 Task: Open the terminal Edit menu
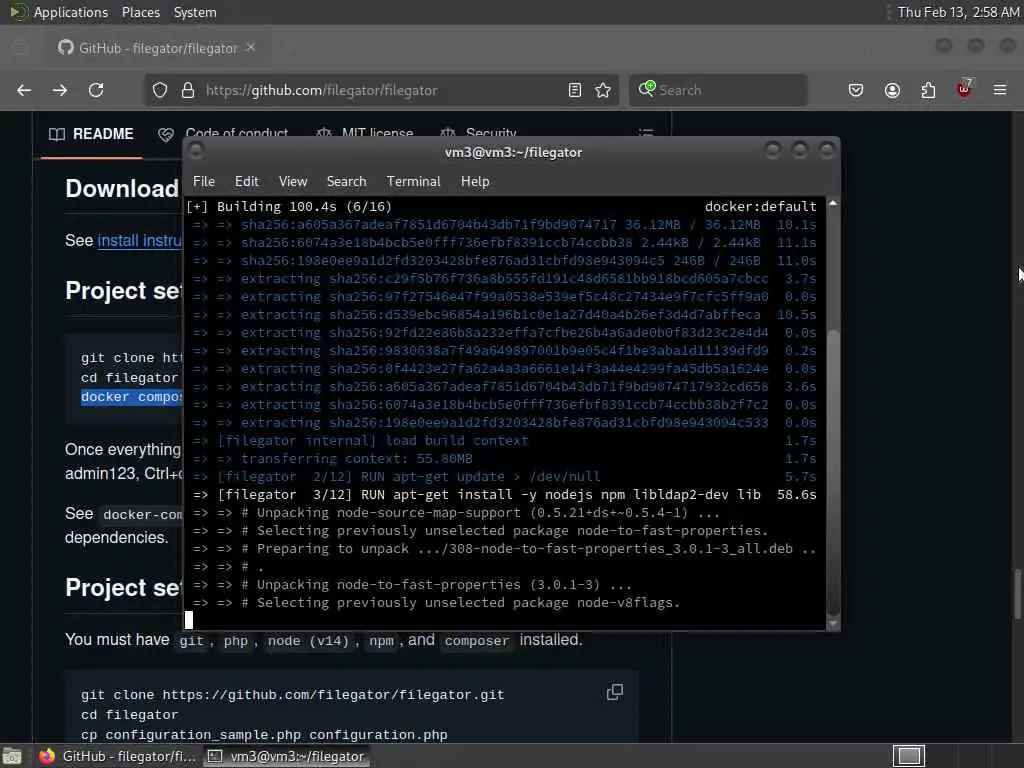pyautogui.click(x=247, y=182)
